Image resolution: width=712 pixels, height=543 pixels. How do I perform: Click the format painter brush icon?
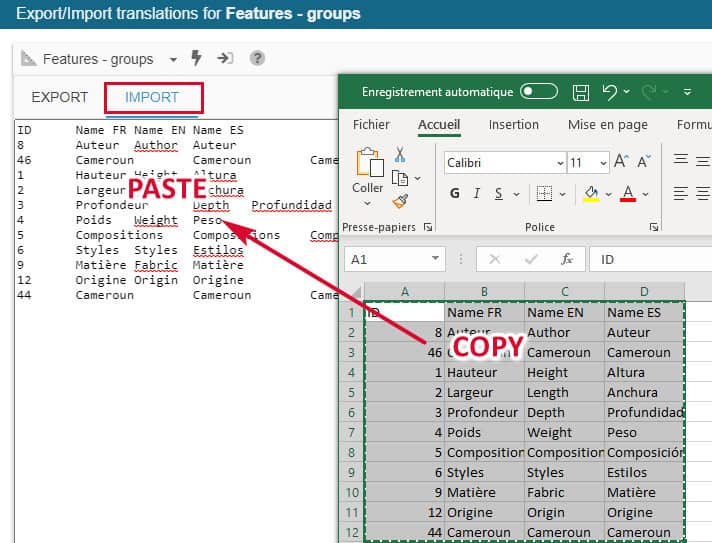pyautogui.click(x=400, y=201)
